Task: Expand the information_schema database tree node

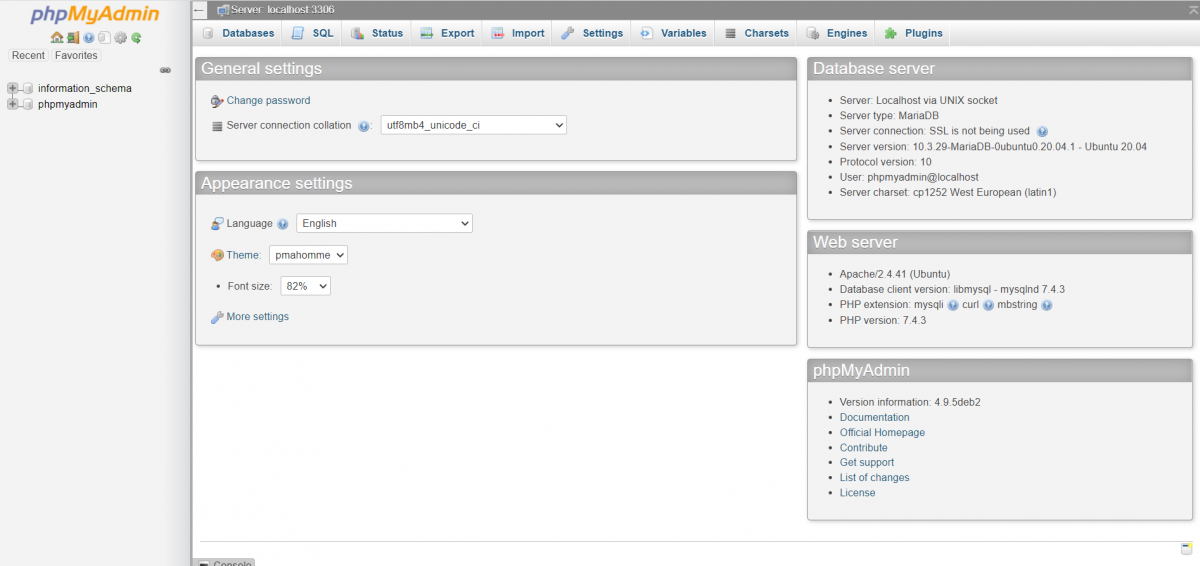Action: tap(13, 88)
